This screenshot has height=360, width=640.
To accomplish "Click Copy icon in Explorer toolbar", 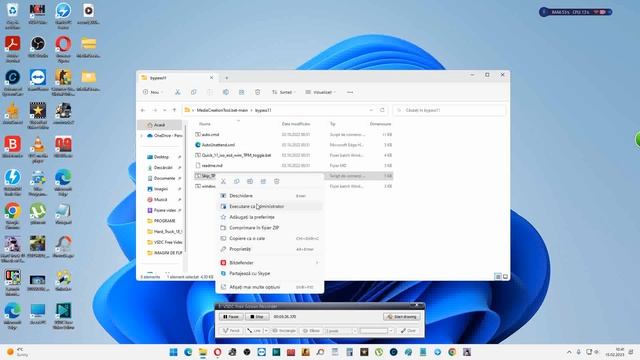I will point(193,92).
